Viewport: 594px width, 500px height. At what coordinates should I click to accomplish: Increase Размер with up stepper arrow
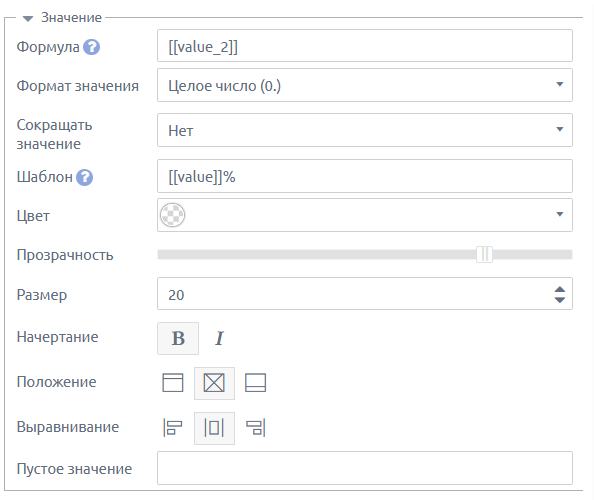pyautogui.click(x=560, y=290)
